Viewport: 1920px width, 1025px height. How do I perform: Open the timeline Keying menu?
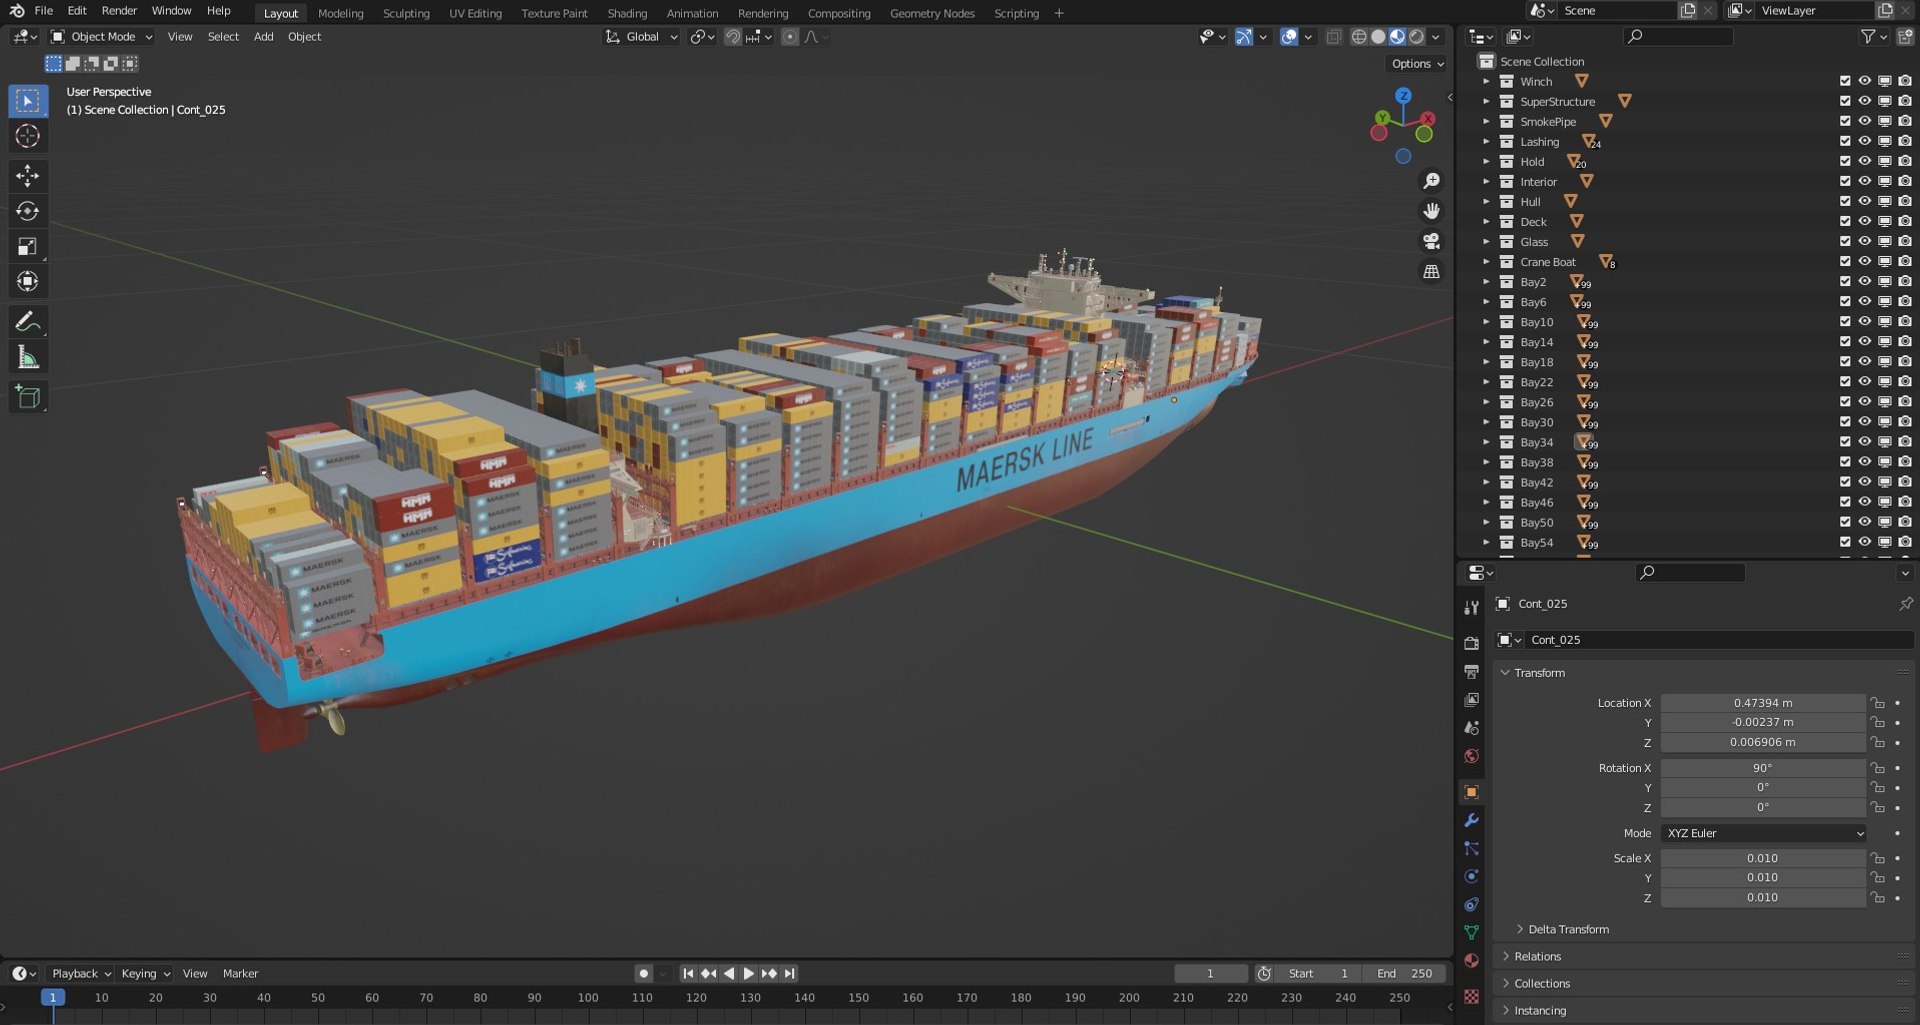pyautogui.click(x=144, y=974)
